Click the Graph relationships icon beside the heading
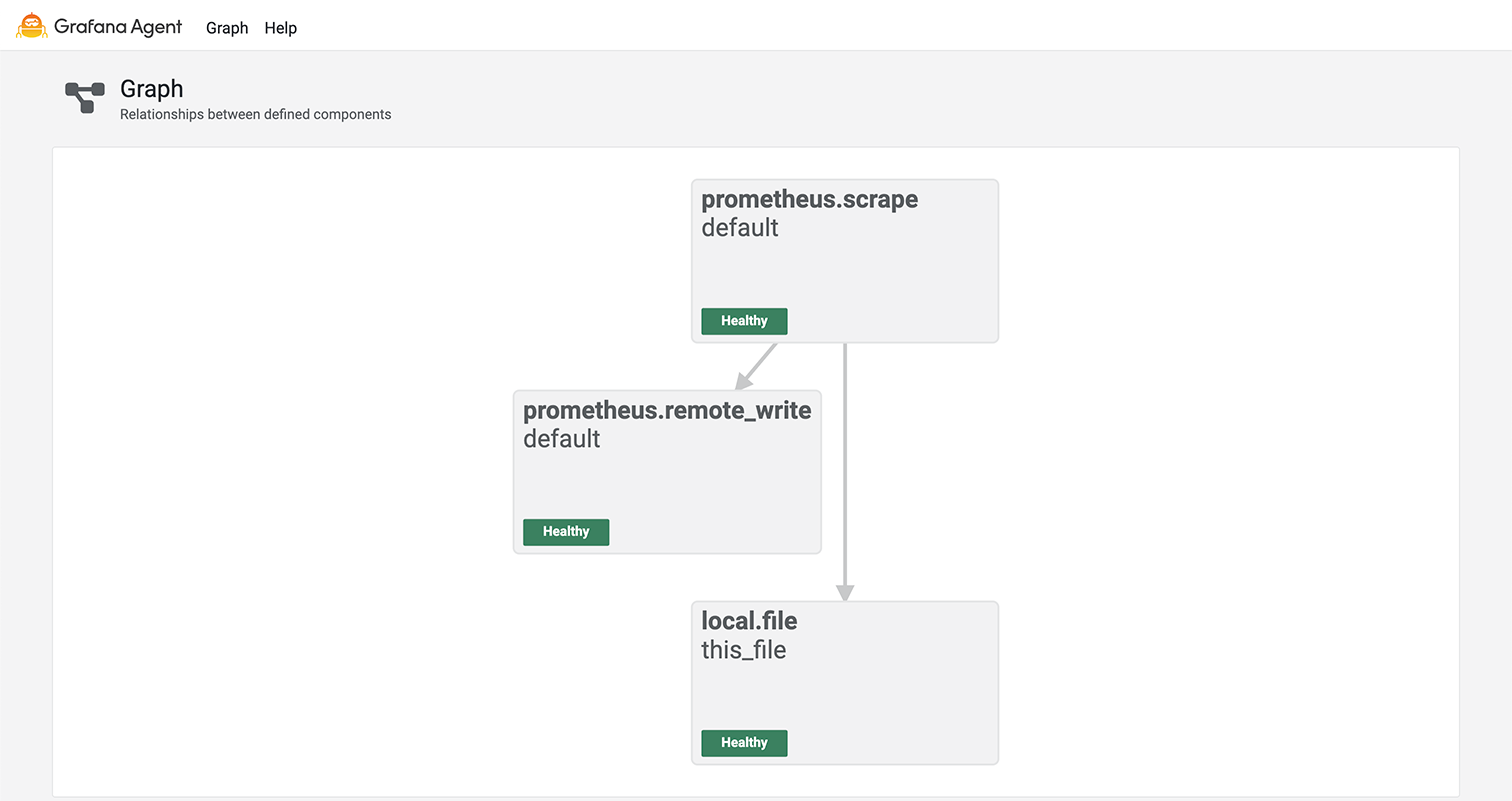This screenshot has width=1512, height=801. (84, 97)
